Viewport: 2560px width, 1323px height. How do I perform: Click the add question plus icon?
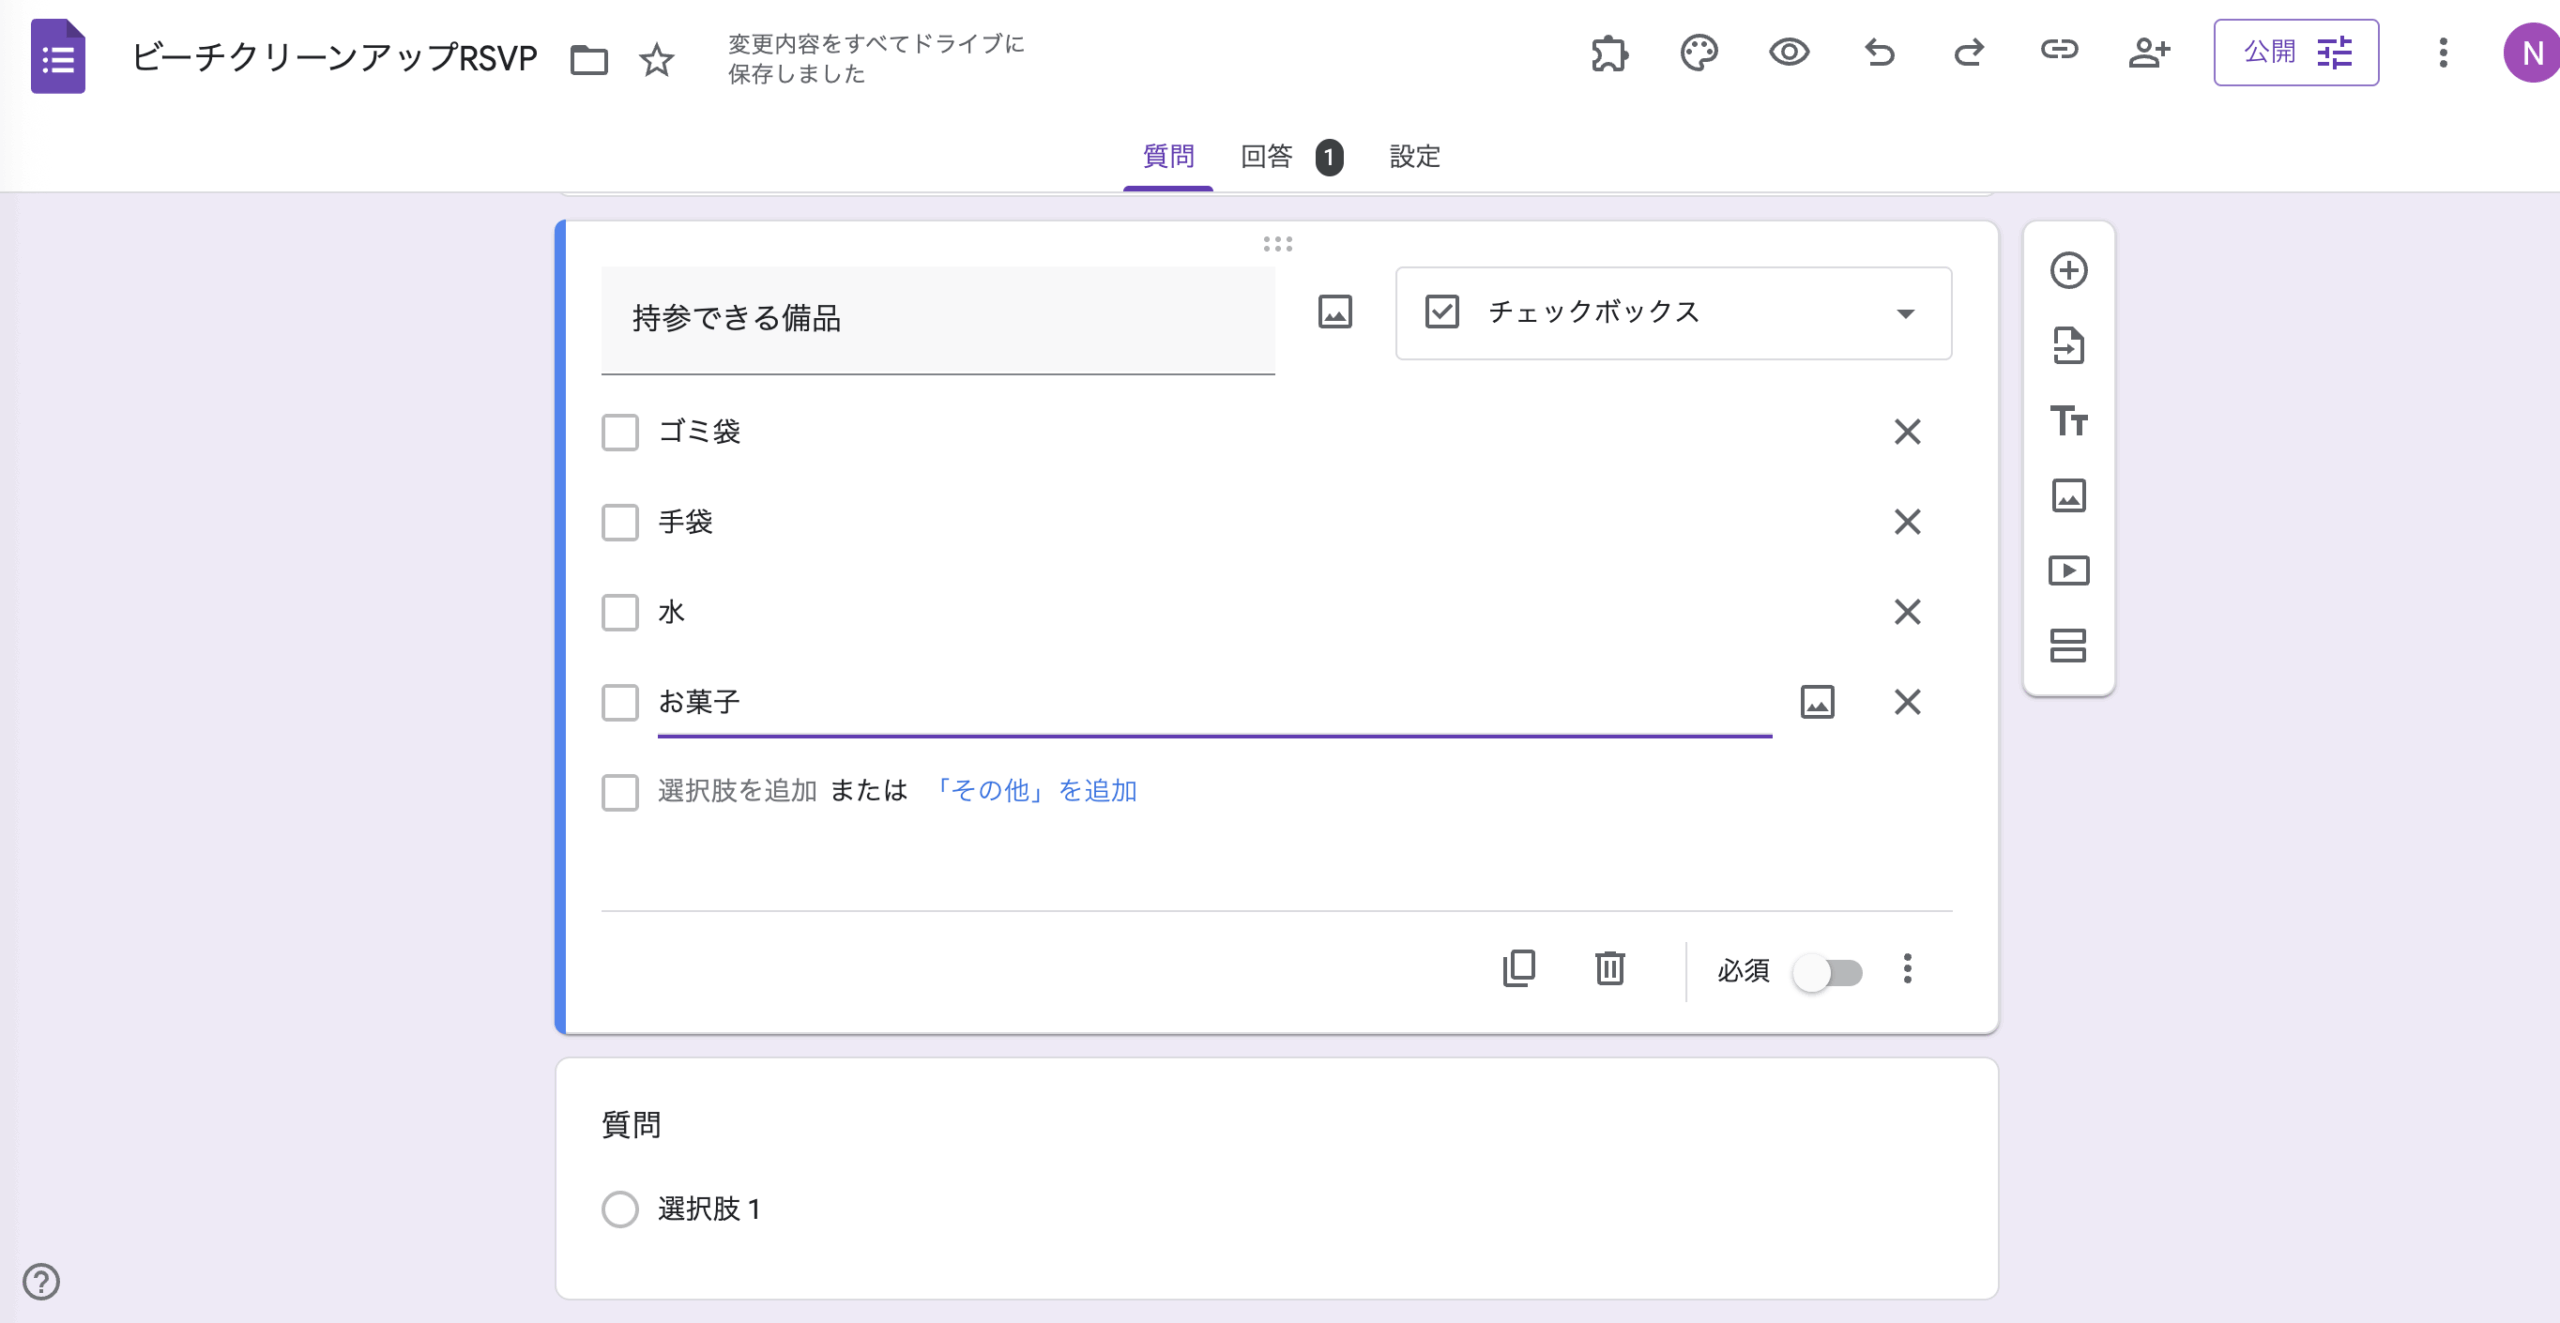pyautogui.click(x=2068, y=271)
